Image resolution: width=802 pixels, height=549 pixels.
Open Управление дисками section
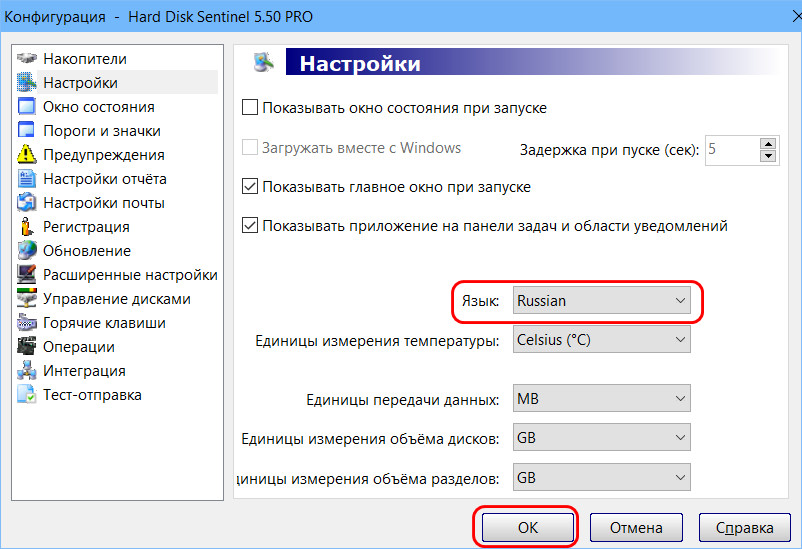117,299
